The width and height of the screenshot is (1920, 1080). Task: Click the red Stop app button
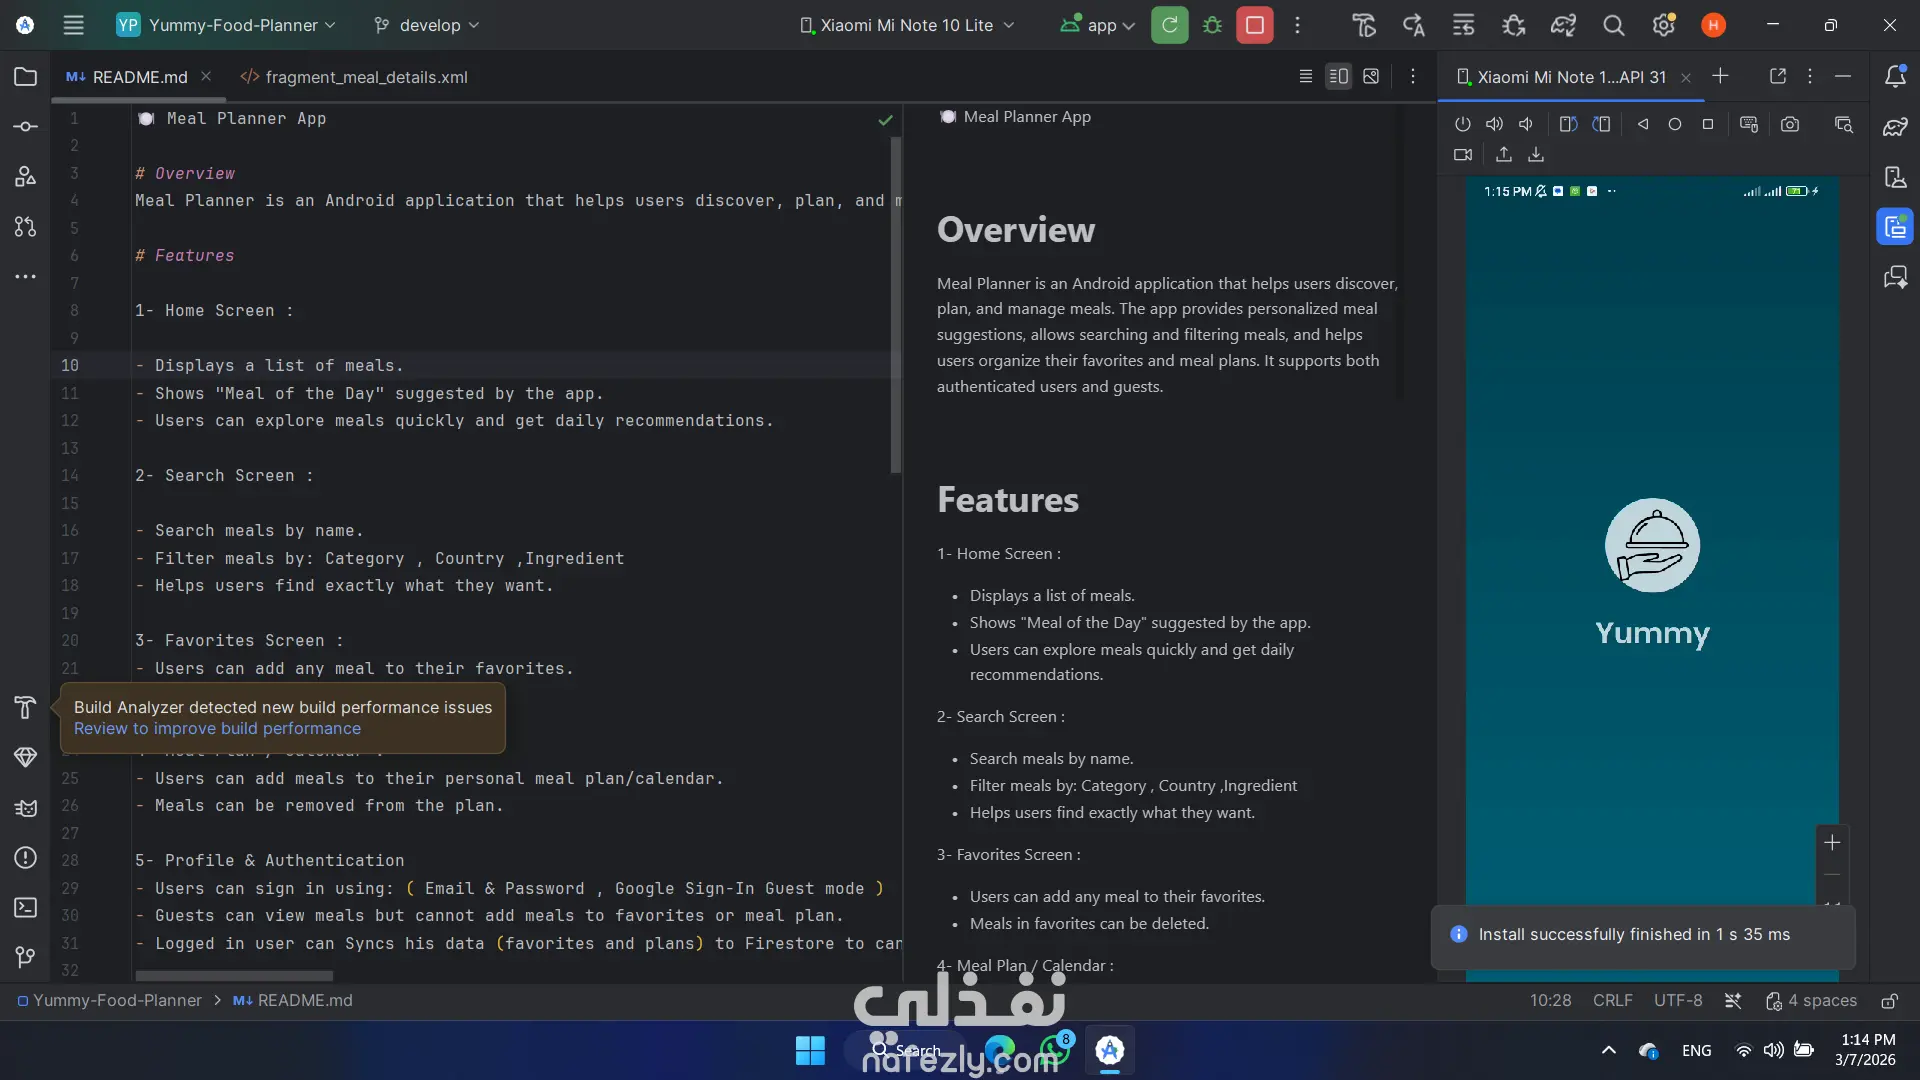click(1254, 25)
